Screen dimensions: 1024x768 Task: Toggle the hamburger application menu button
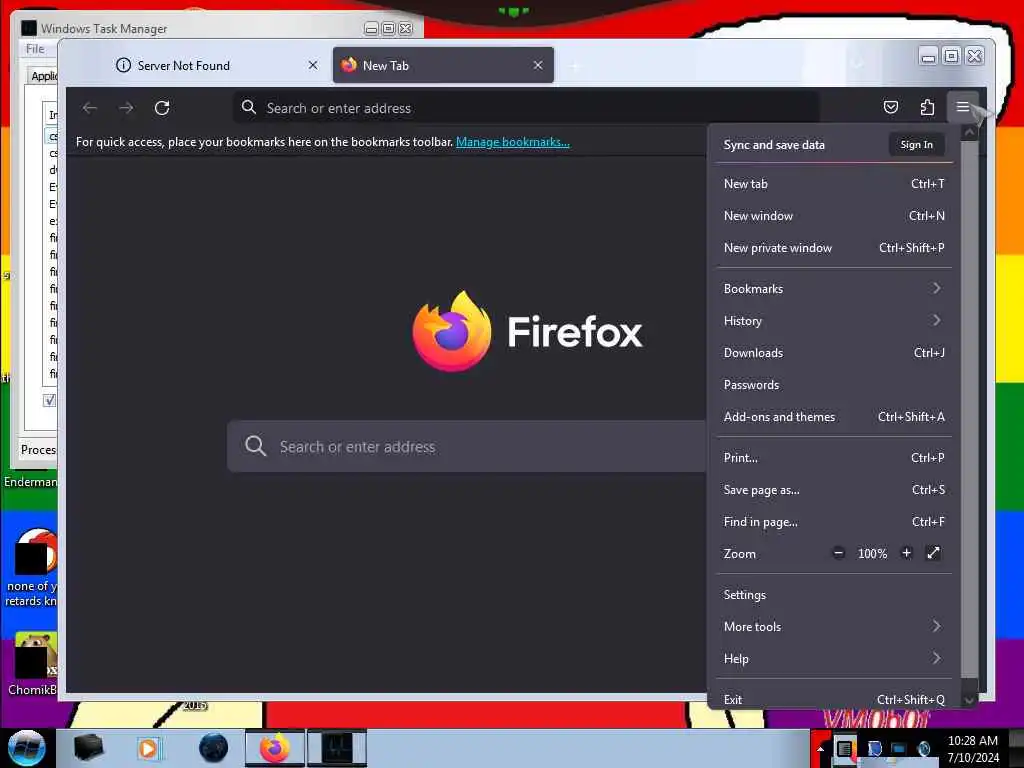pyautogui.click(x=963, y=107)
